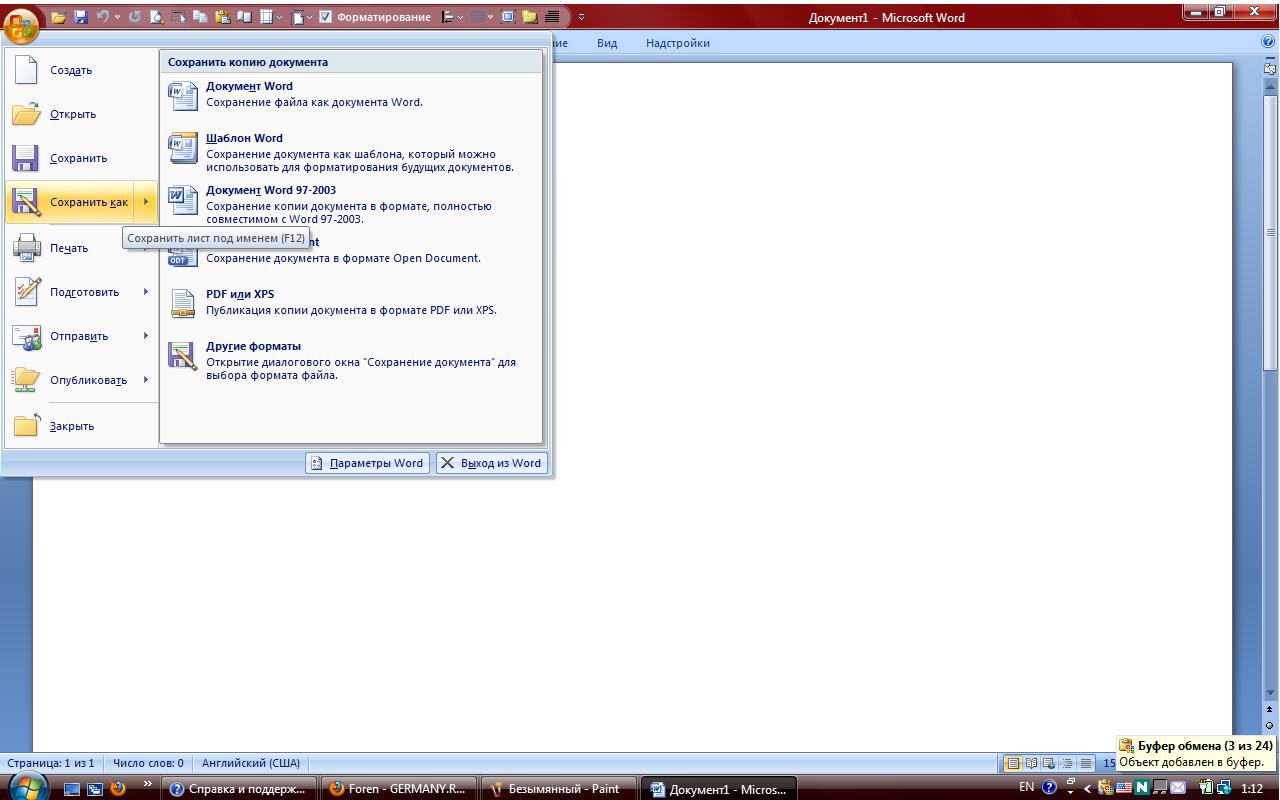The width and height of the screenshot is (1280, 800).
Task: Click the vertical scrollbar down arrow
Action: (x=1270, y=693)
